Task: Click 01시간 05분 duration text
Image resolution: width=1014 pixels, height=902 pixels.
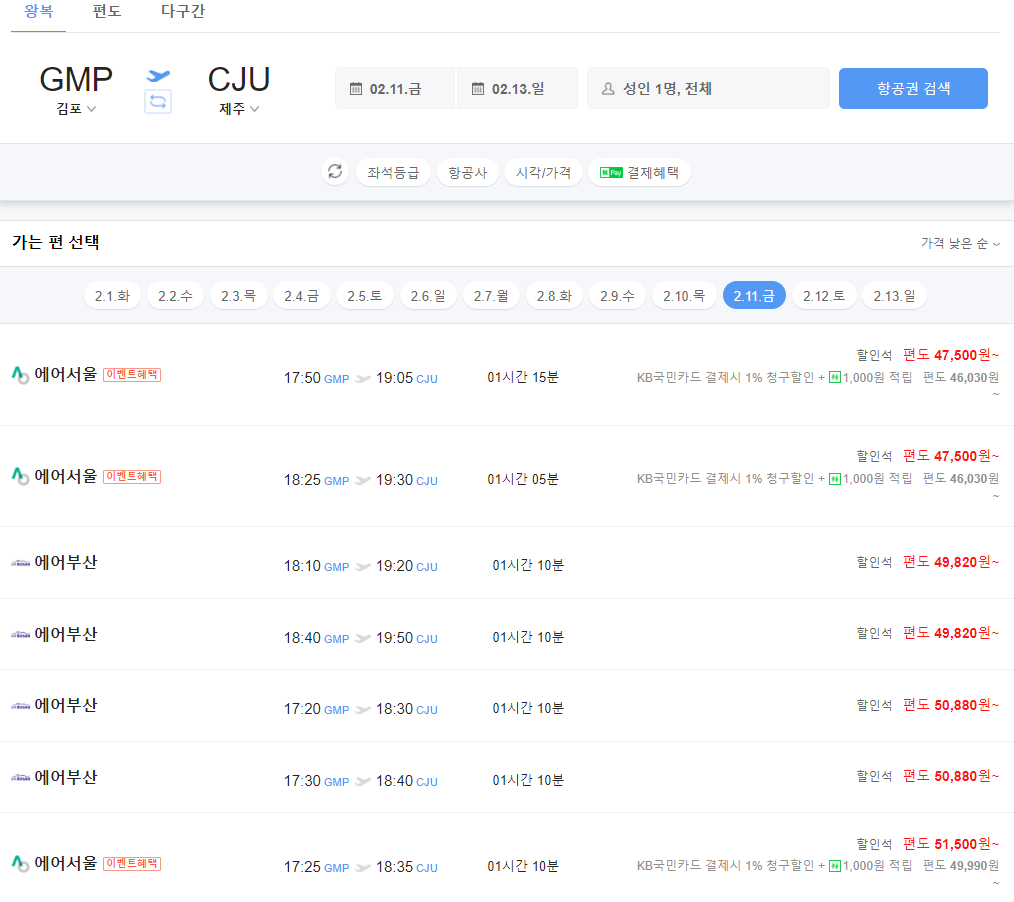Action: 523,480
